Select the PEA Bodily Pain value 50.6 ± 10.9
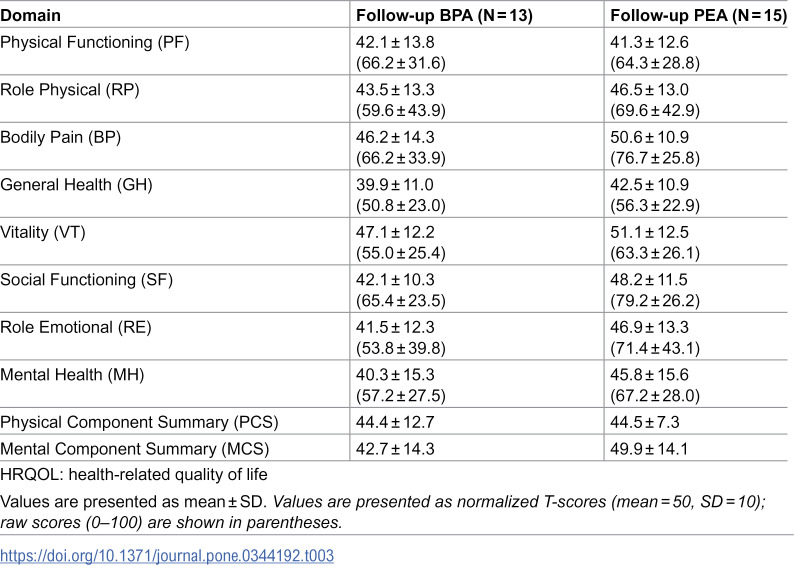The image size is (794, 566). pos(649,137)
